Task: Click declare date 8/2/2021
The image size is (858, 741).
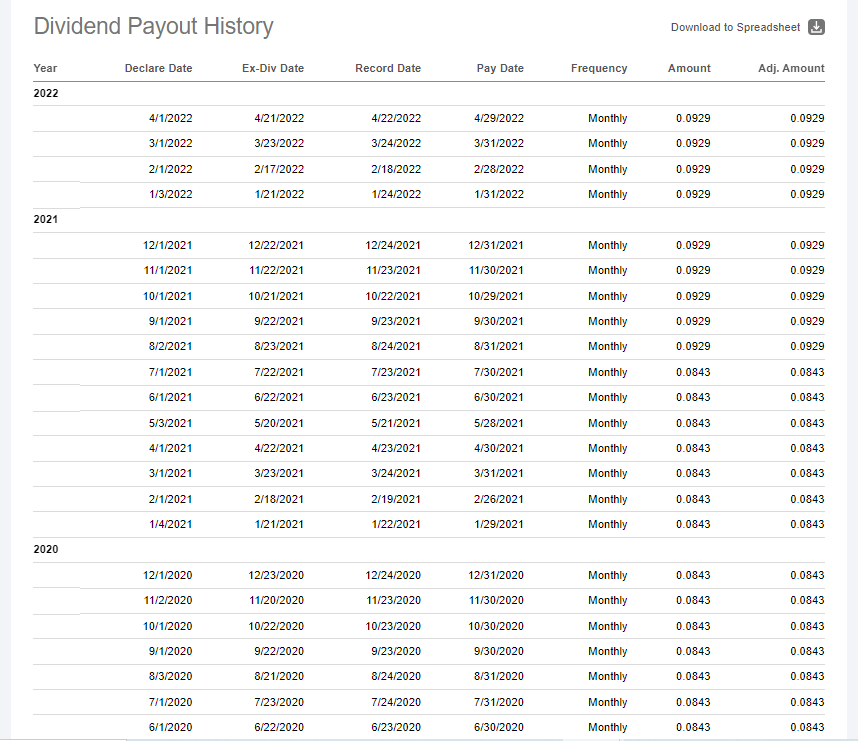Action: click(170, 346)
